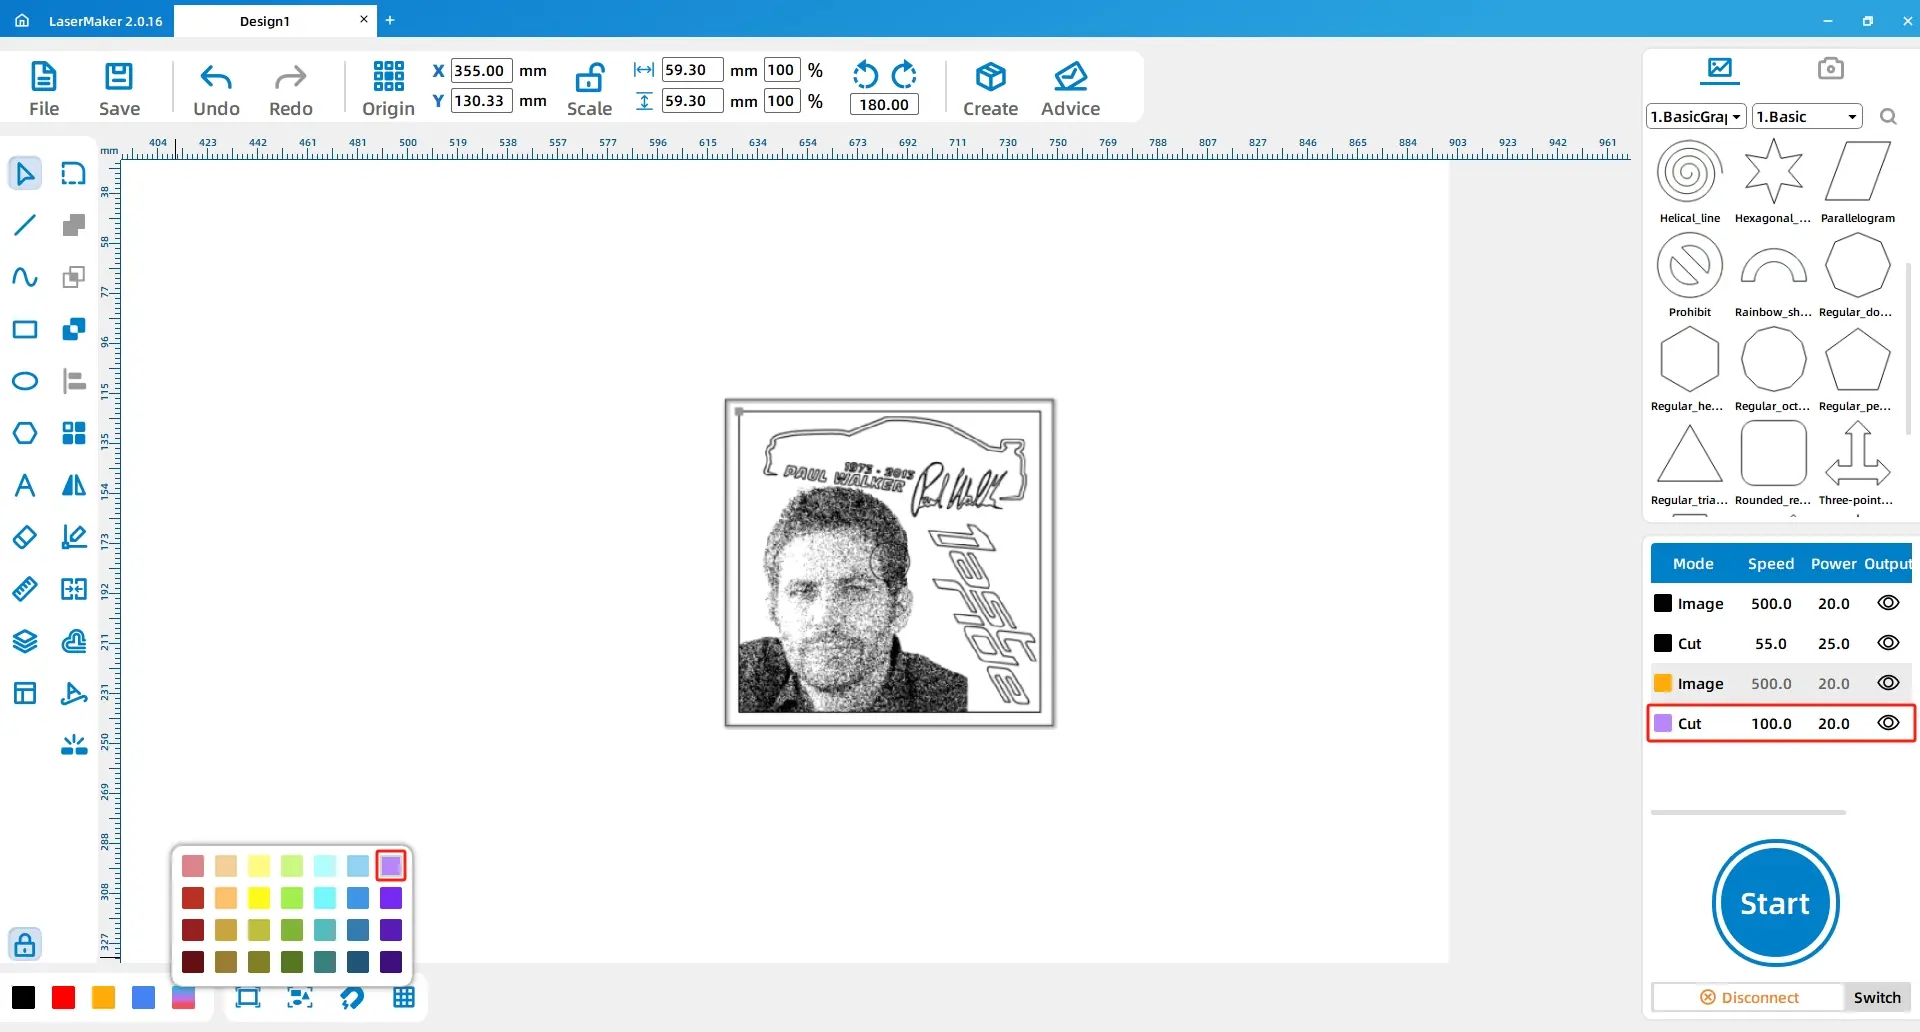Click the Y position input field

tap(482, 101)
